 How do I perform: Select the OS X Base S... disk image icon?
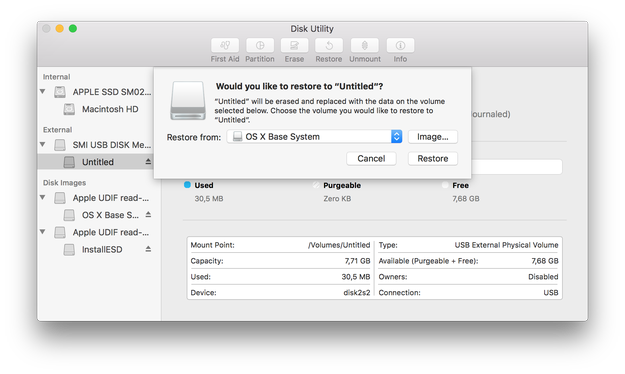(x=69, y=215)
